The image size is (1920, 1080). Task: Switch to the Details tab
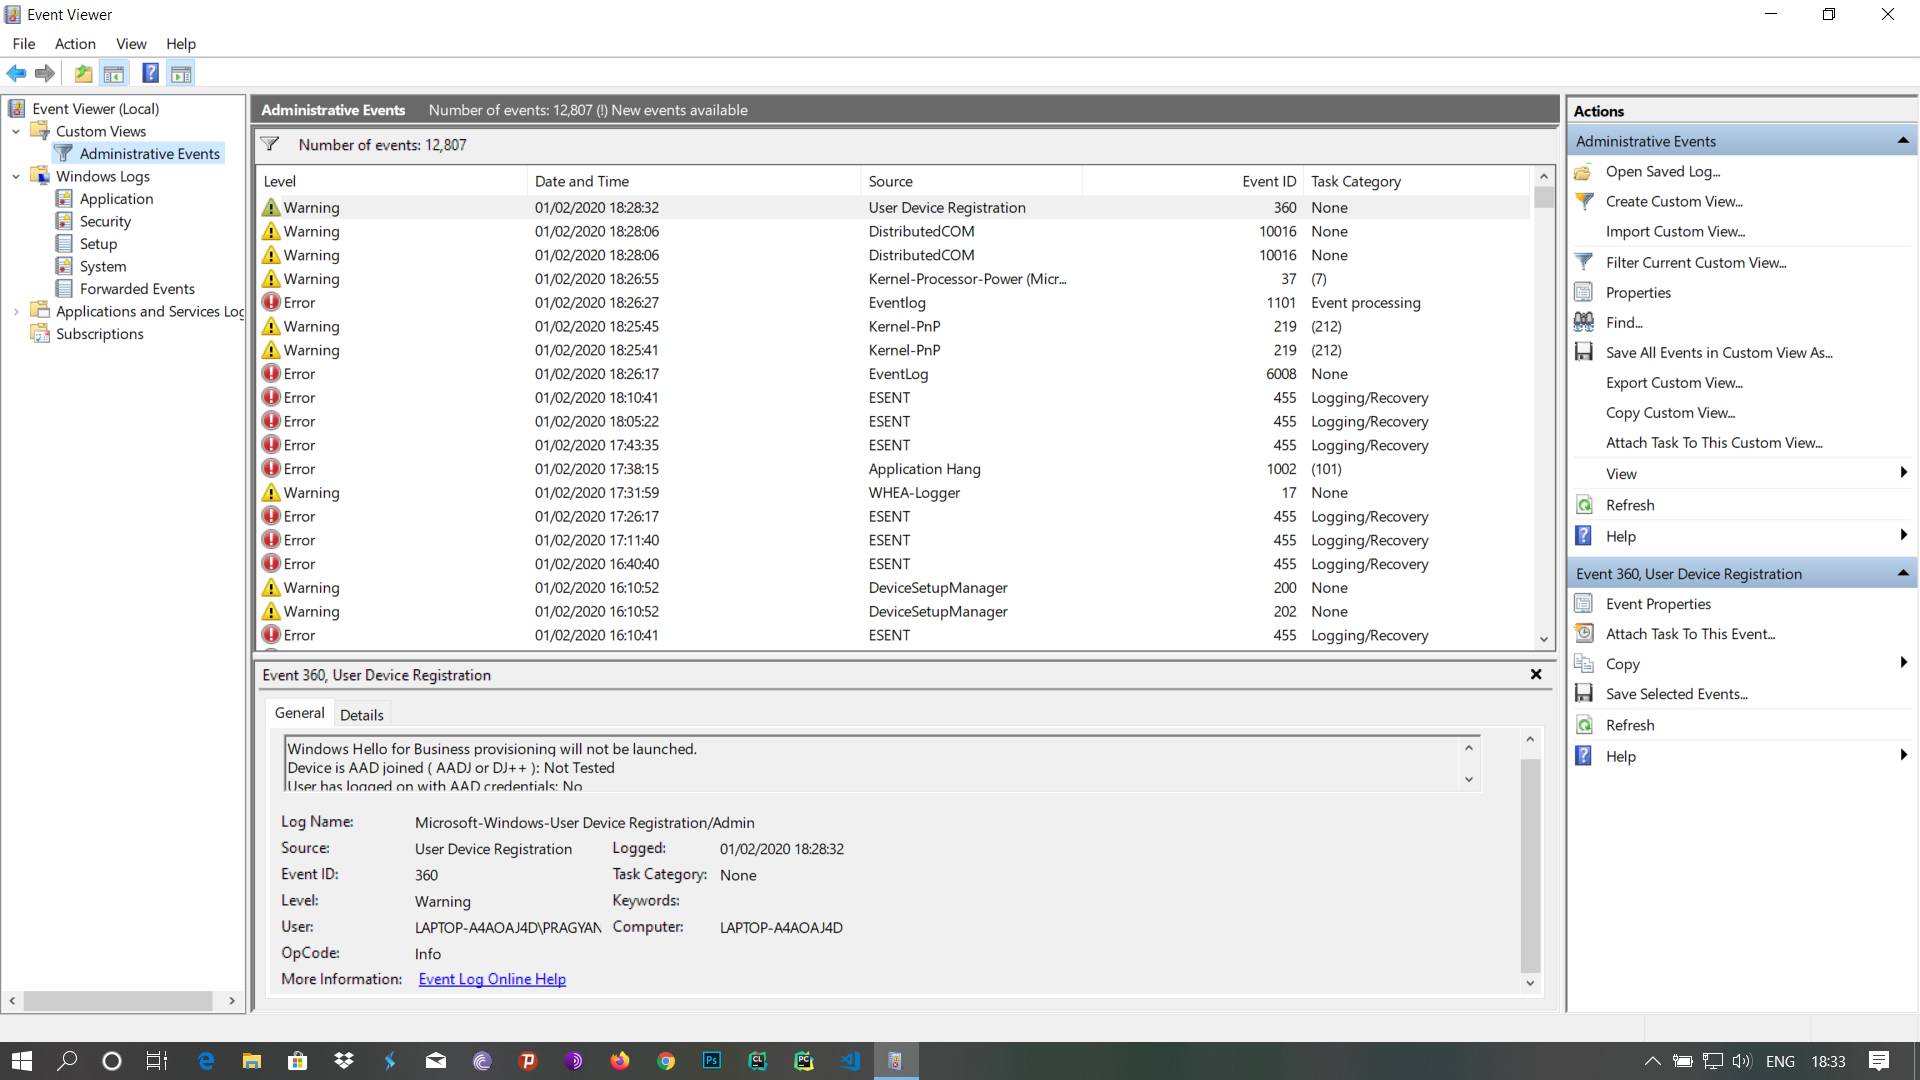(361, 714)
